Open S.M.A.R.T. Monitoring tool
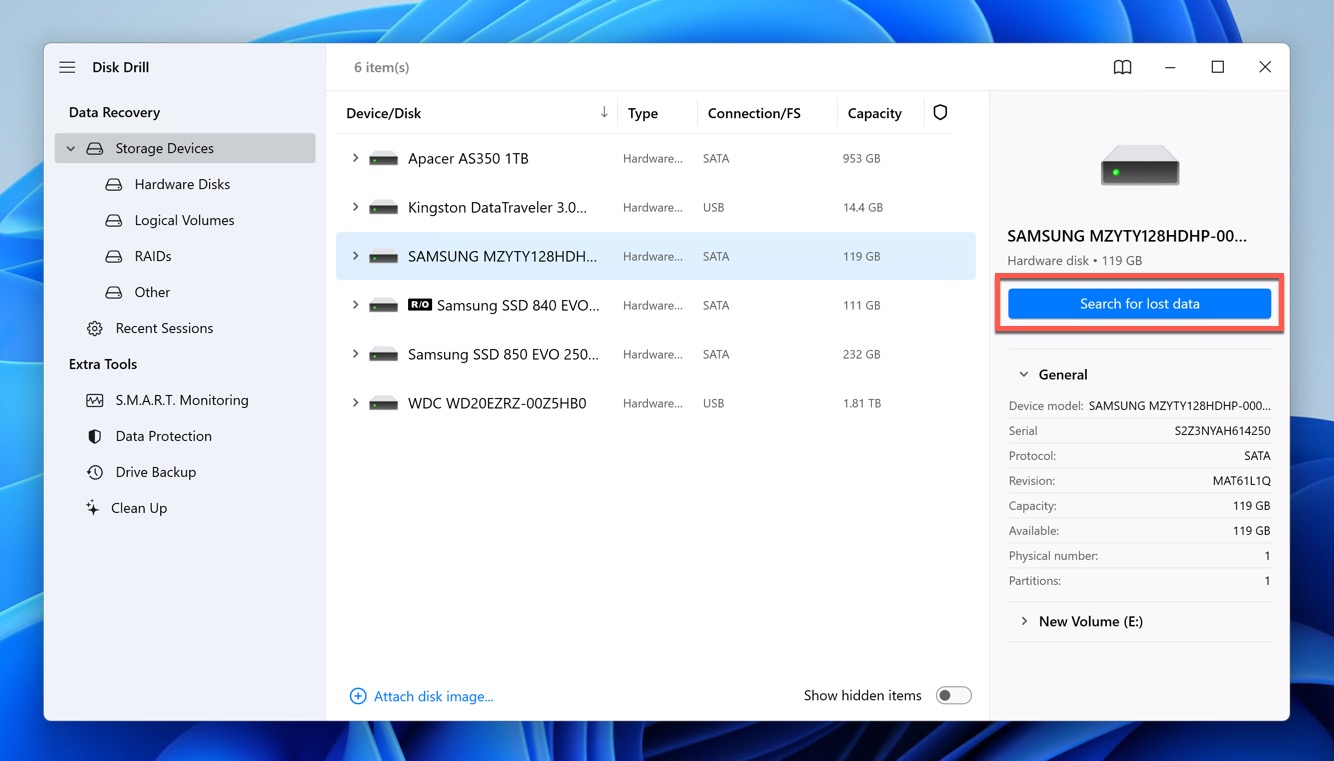 point(181,400)
